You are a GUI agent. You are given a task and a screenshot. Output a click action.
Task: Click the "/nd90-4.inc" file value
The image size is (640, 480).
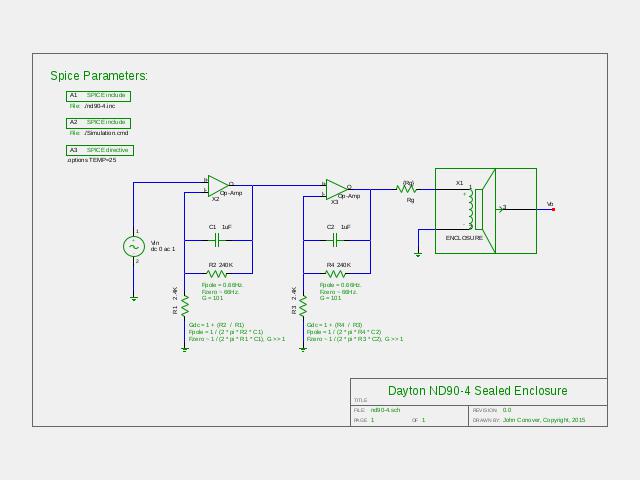point(100,106)
